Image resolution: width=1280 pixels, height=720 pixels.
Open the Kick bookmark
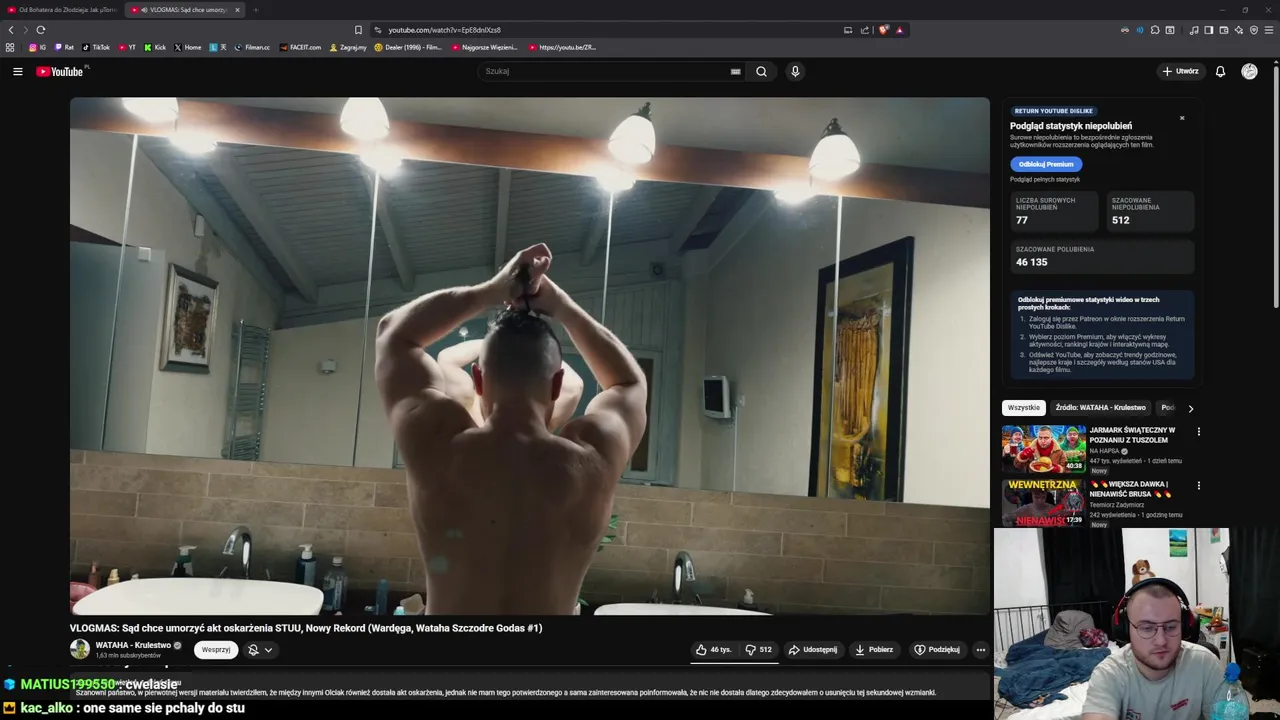155,47
